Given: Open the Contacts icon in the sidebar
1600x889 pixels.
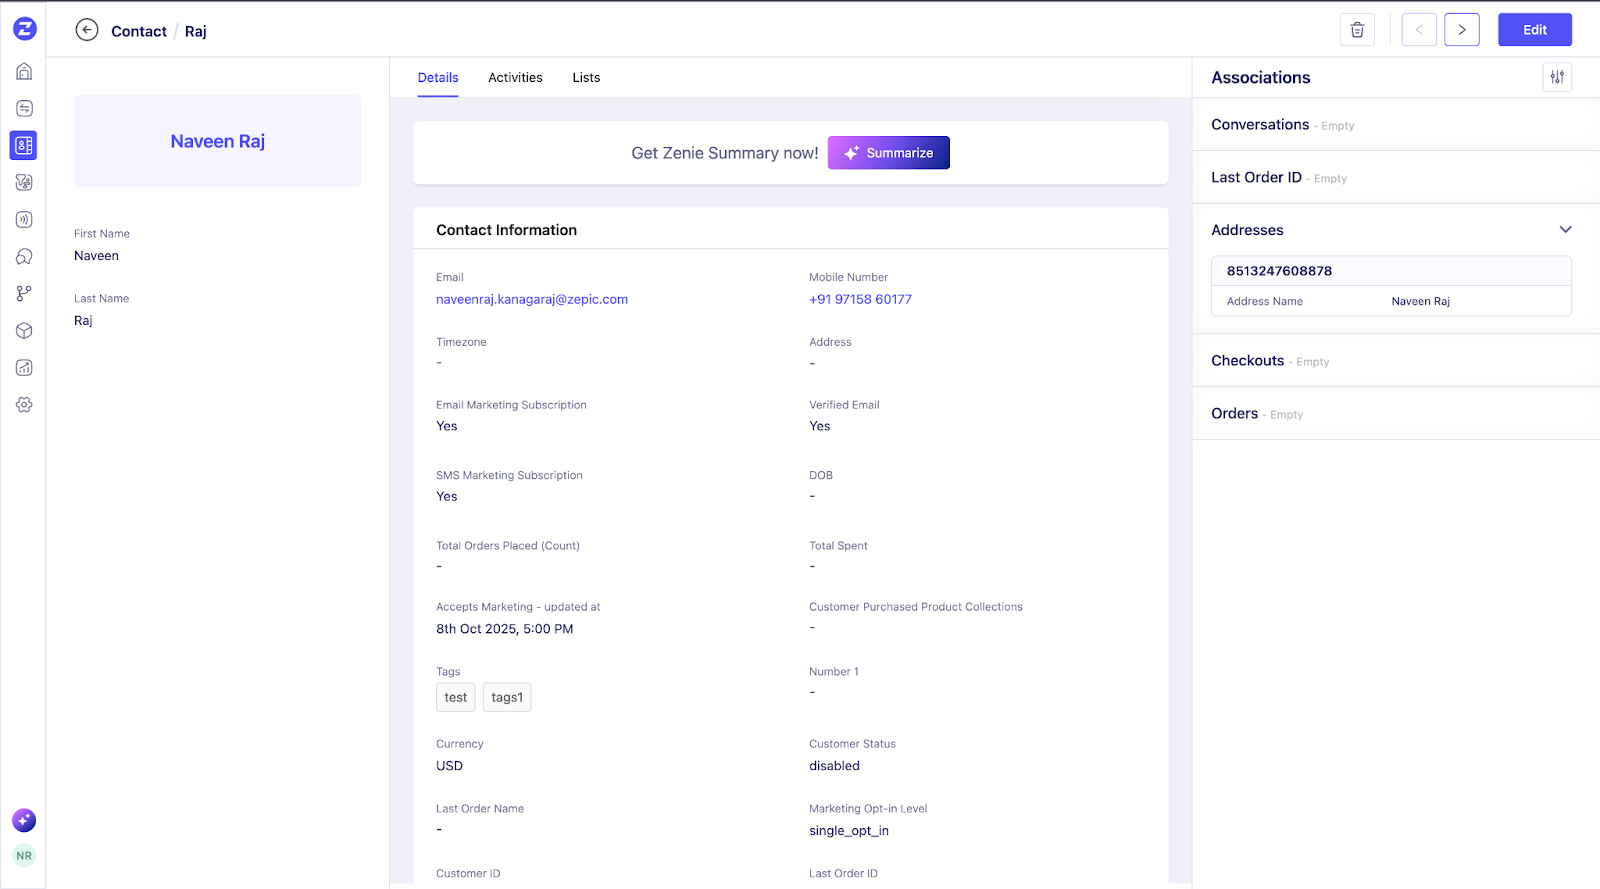Looking at the screenshot, I should pyautogui.click(x=24, y=145).
